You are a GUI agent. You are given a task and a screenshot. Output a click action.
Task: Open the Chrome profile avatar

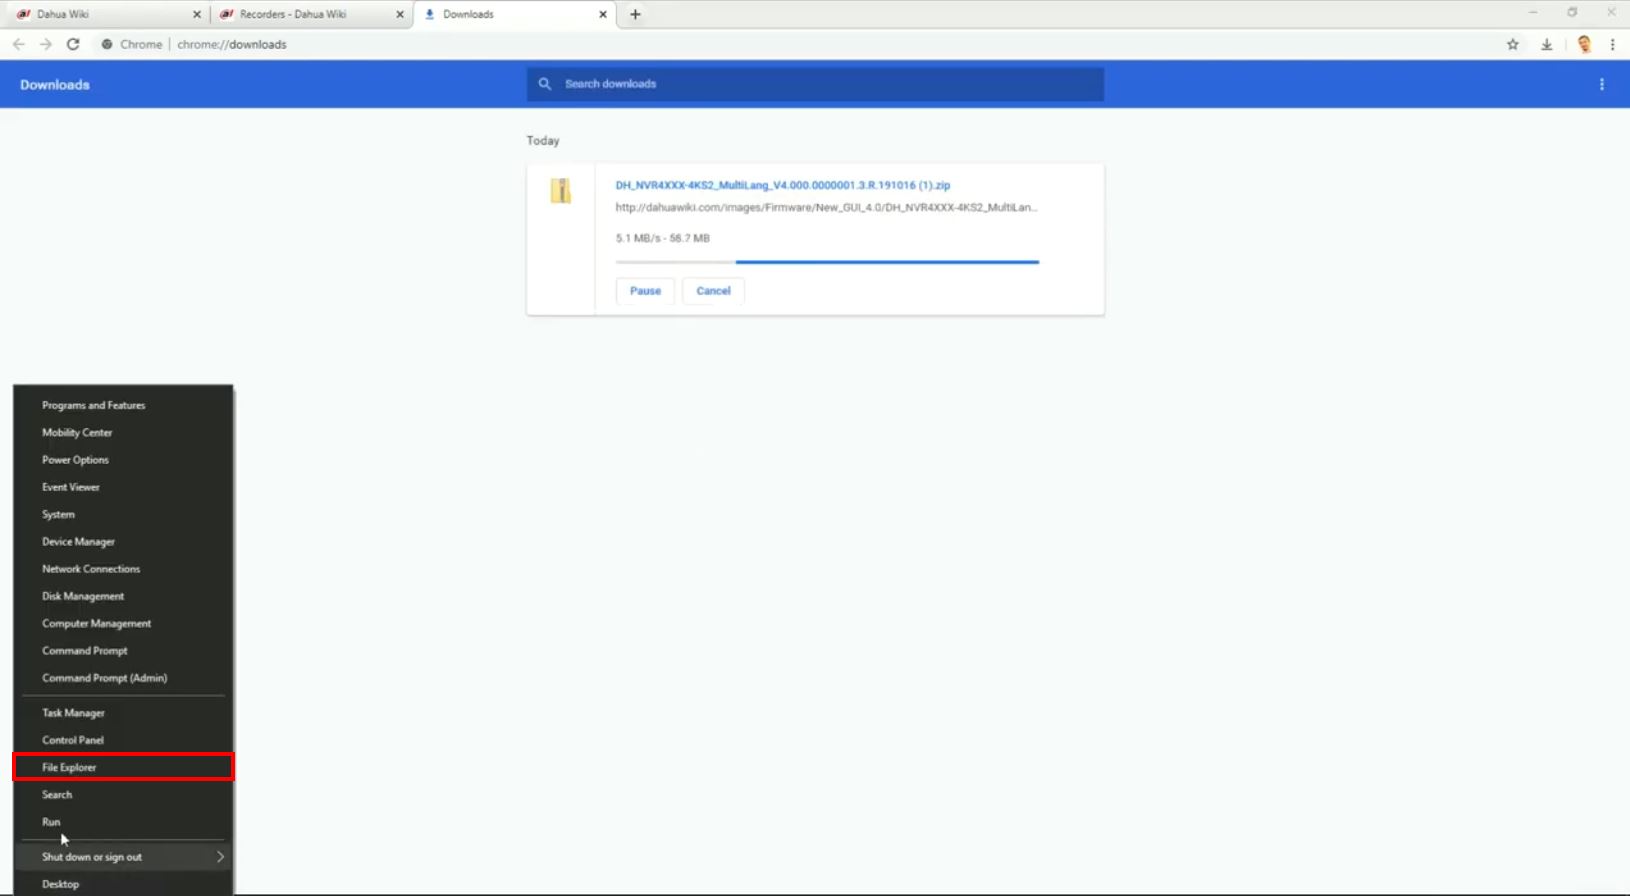point(1584,44)
